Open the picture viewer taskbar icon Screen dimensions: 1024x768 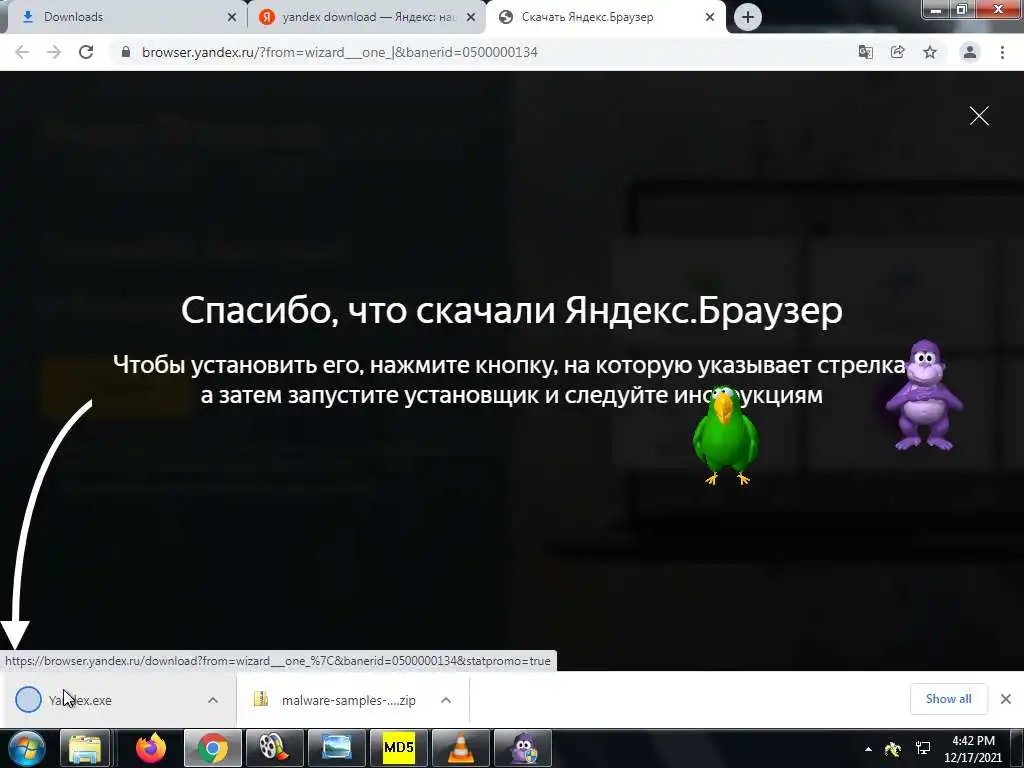click(336, 748)
